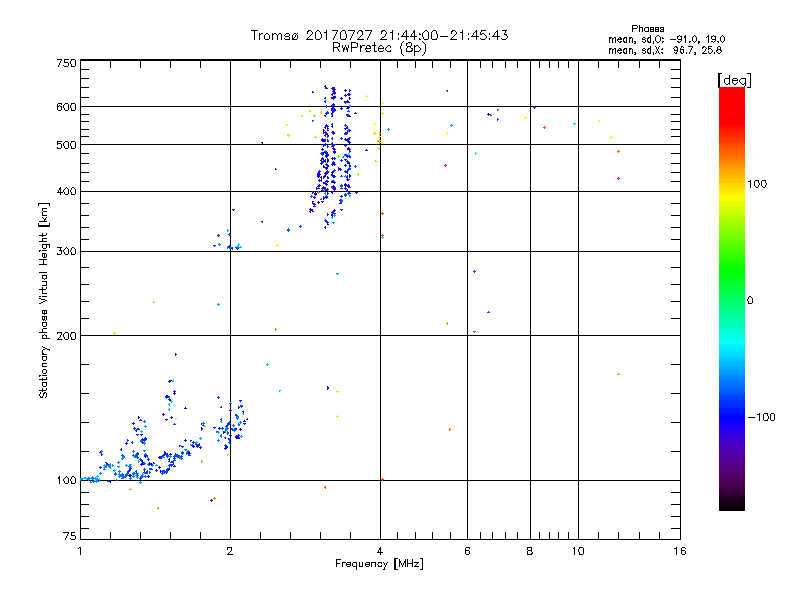Click the plot title 'Tromsø 20170727 21:44:00-21:45:43'

379,35
